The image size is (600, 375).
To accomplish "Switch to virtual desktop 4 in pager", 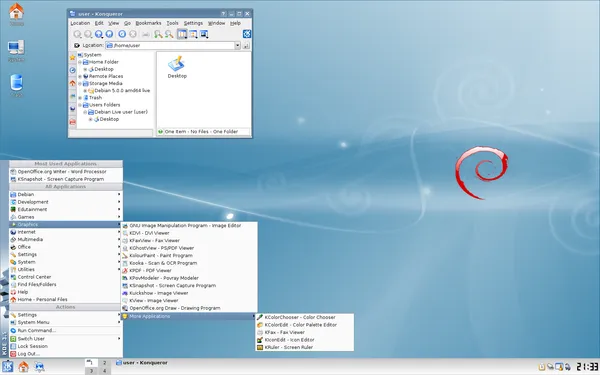I will (104, 370).
